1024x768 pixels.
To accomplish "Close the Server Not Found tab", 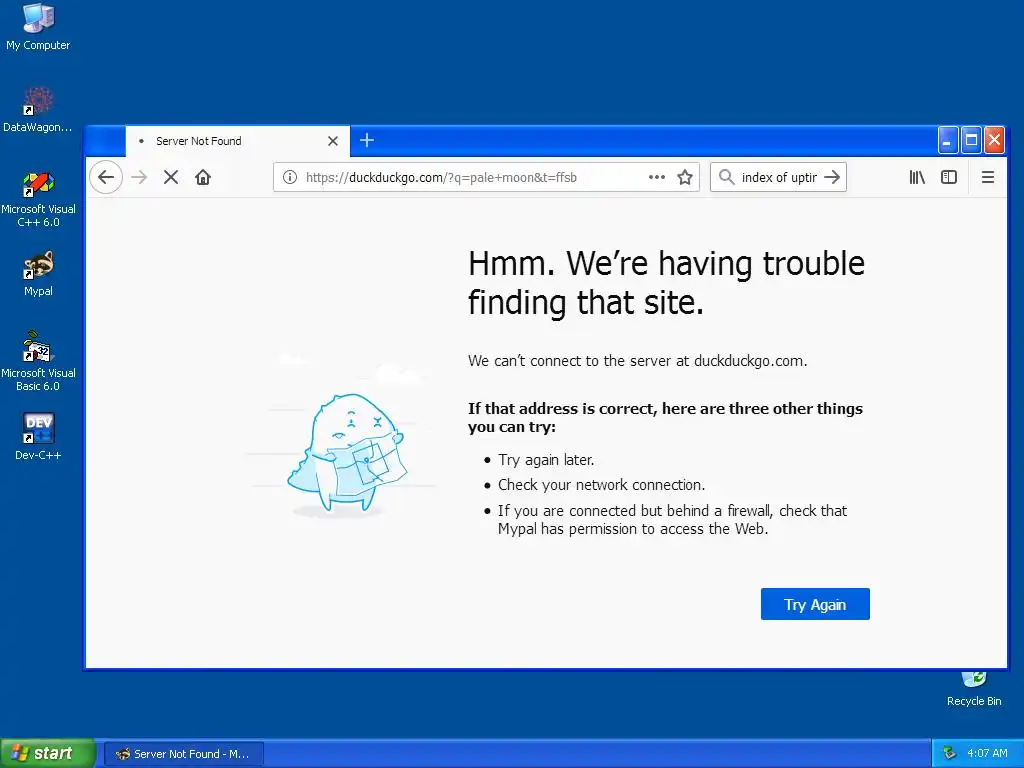I will (333, 141).
